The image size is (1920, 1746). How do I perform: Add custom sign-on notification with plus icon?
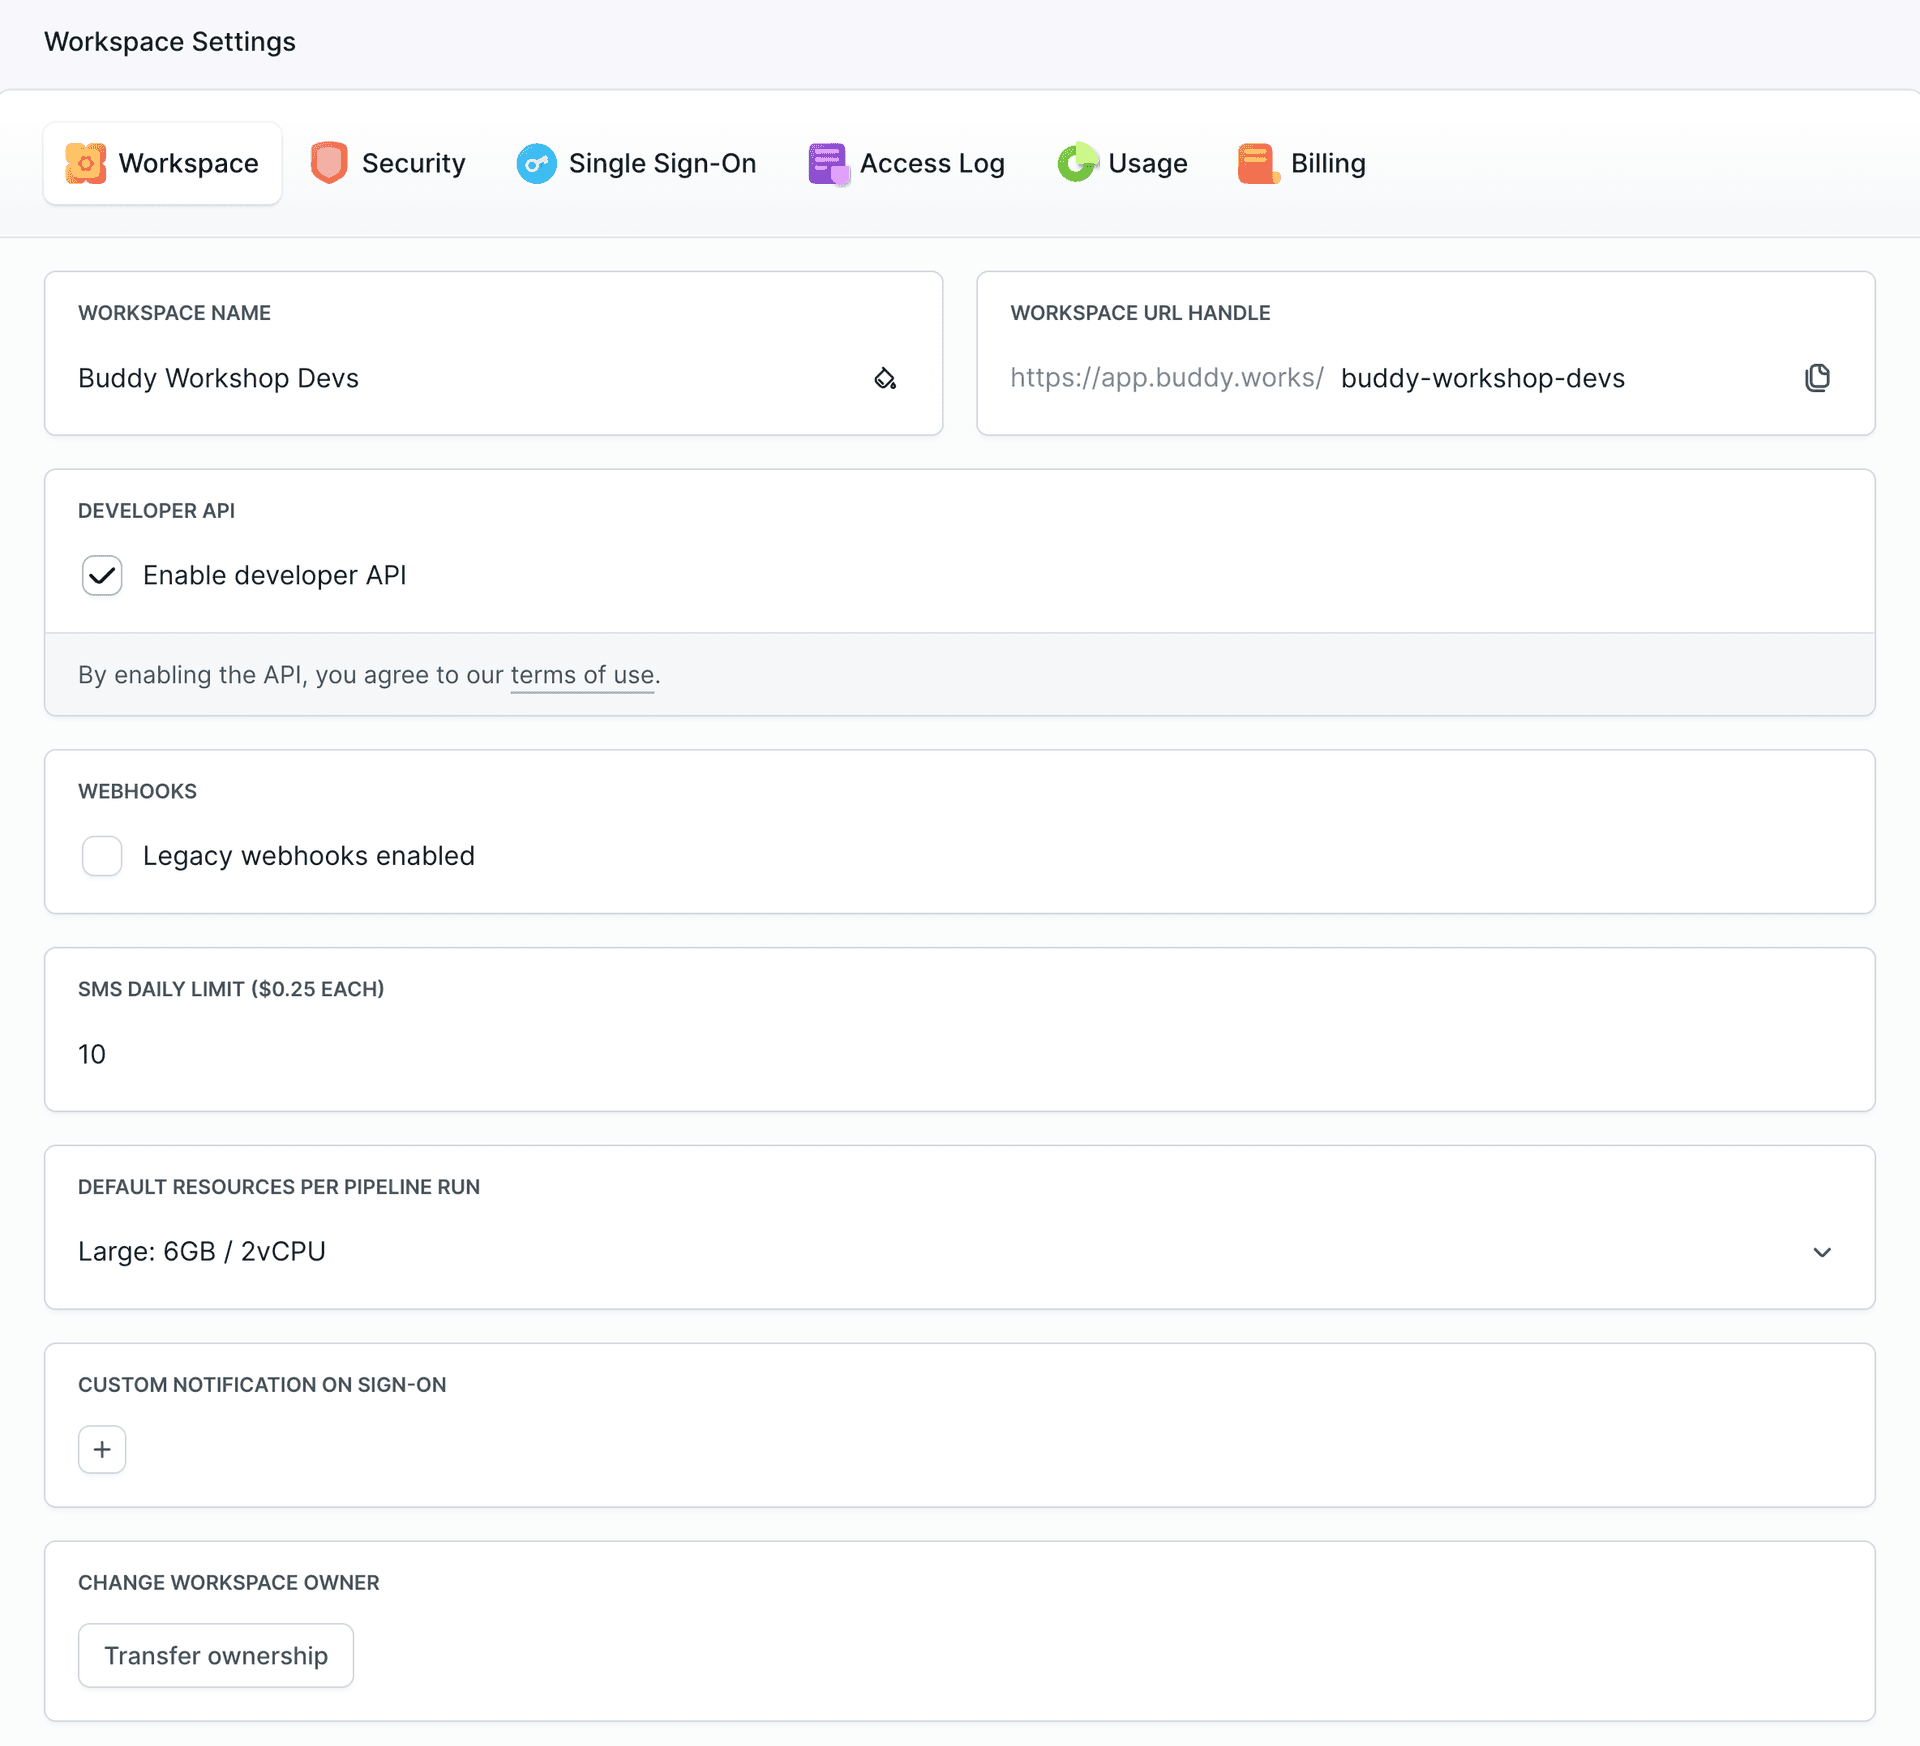click(102, 1449)
